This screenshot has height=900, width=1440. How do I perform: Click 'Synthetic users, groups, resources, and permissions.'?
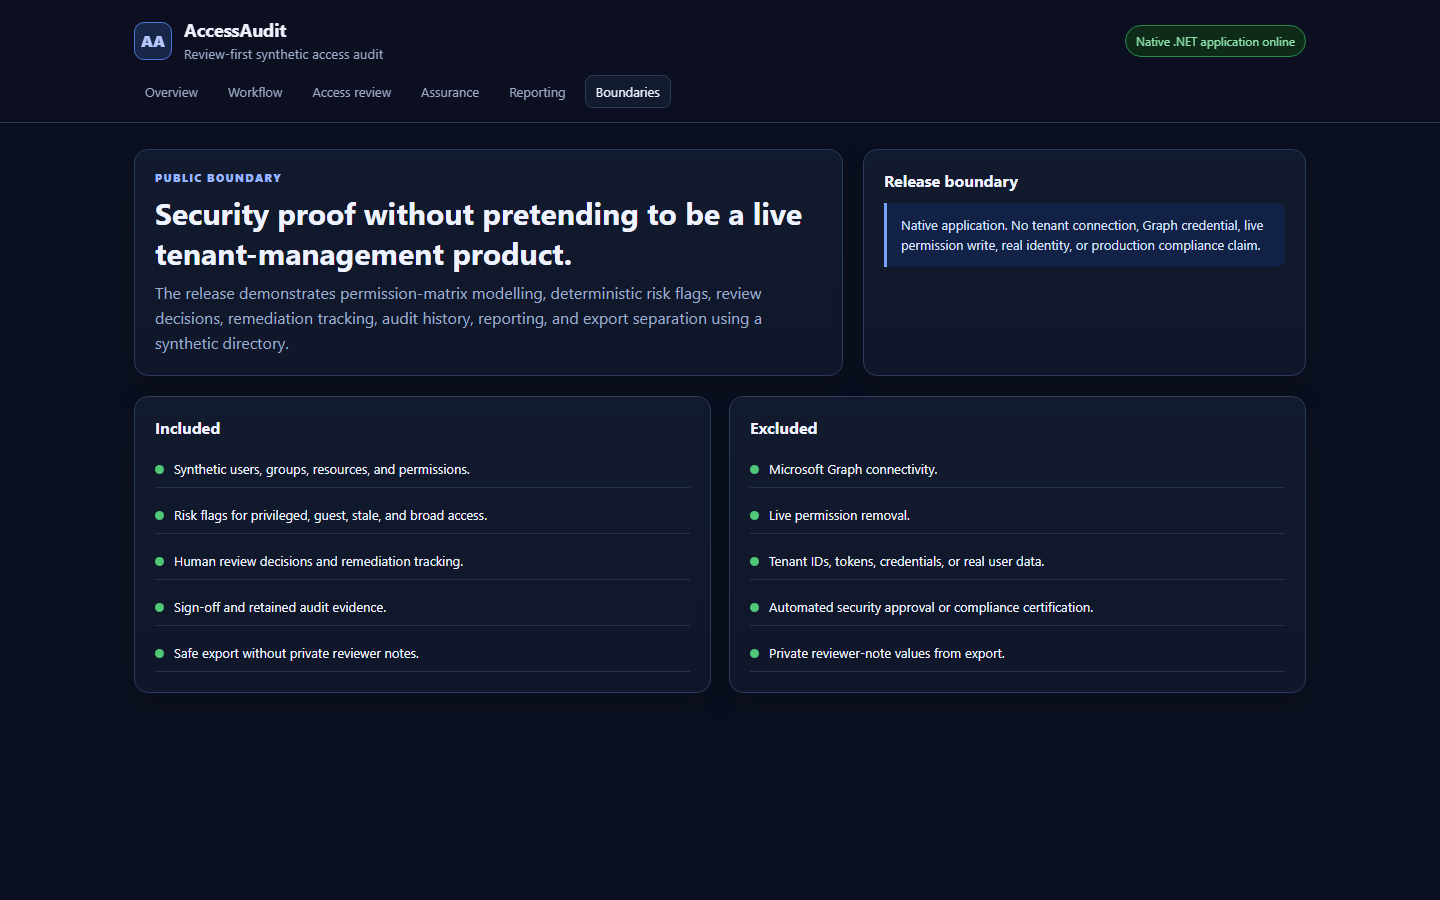(322, 469)
